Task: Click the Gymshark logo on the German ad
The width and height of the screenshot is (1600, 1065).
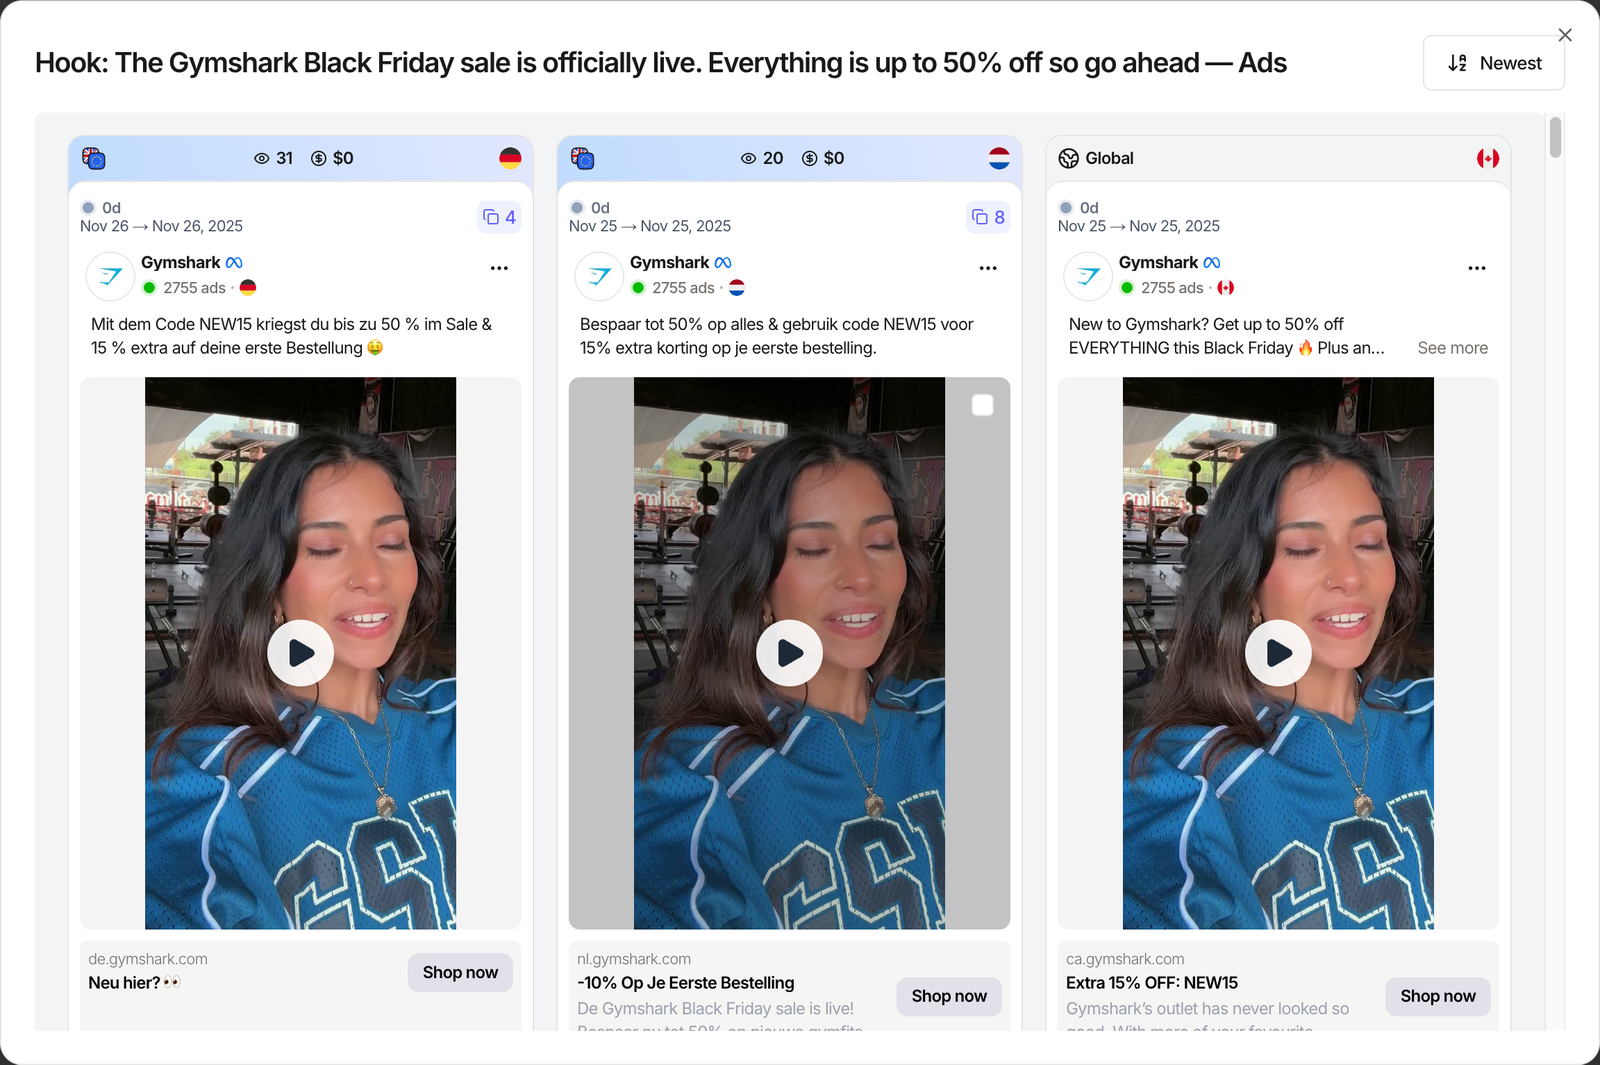Action: (110, 276)
